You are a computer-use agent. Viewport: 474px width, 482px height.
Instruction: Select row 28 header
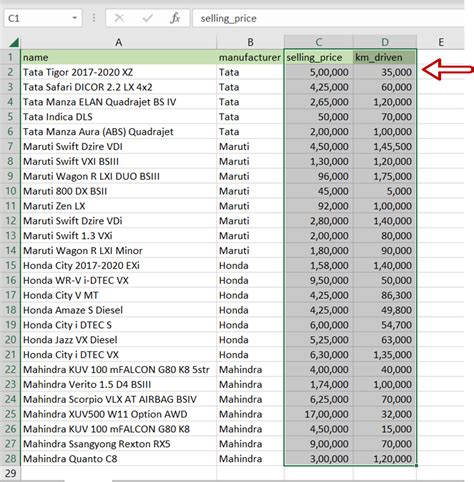(x=10, y=459)
